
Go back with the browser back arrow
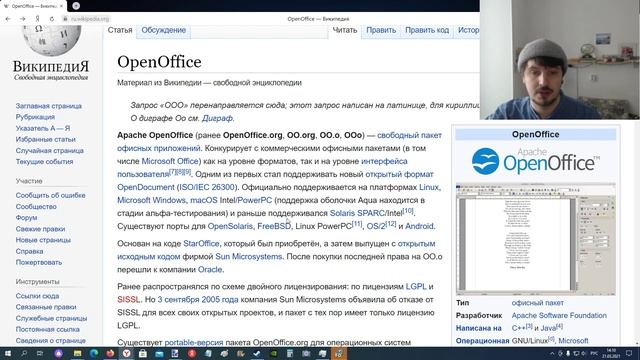click(x=8, y=19)
